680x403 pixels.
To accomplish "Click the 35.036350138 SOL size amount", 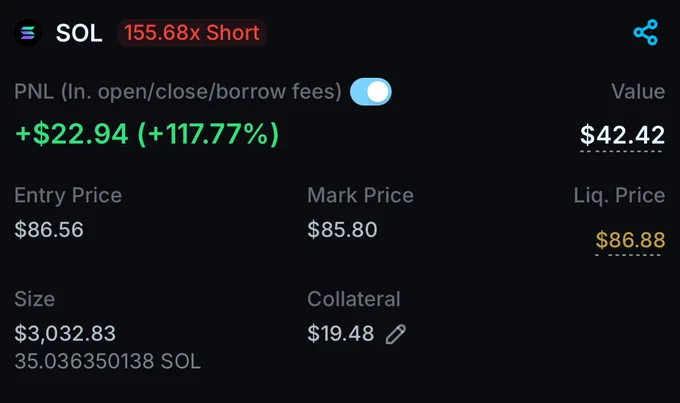I will (108, 361).
